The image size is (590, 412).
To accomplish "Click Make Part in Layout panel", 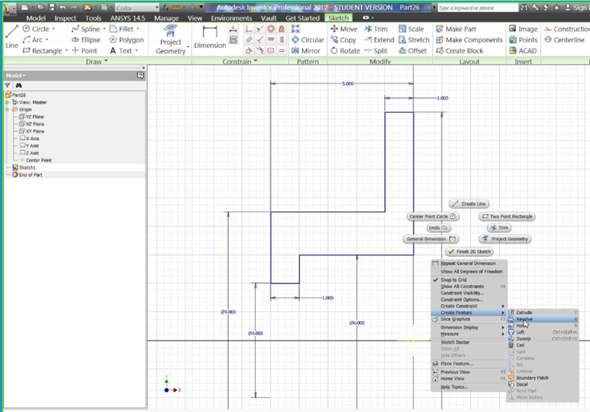I will click(x=456, y=29).
